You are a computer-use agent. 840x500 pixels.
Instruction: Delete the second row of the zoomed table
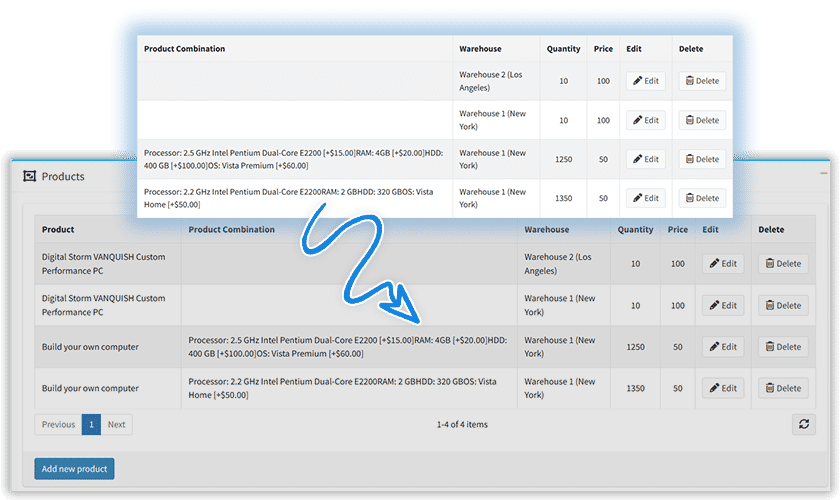[x=702, y=120]
